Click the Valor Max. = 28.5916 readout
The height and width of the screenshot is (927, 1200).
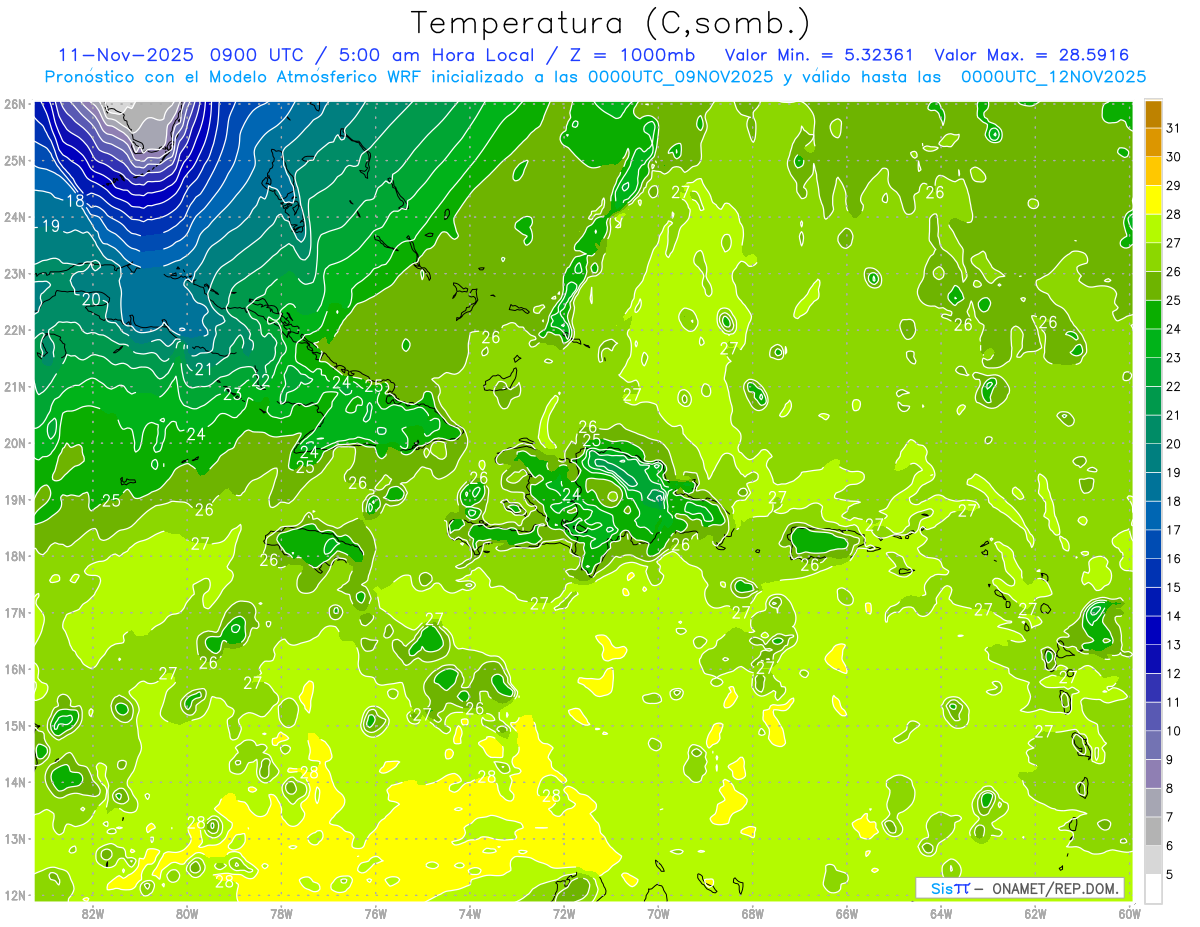(1032, 55)
